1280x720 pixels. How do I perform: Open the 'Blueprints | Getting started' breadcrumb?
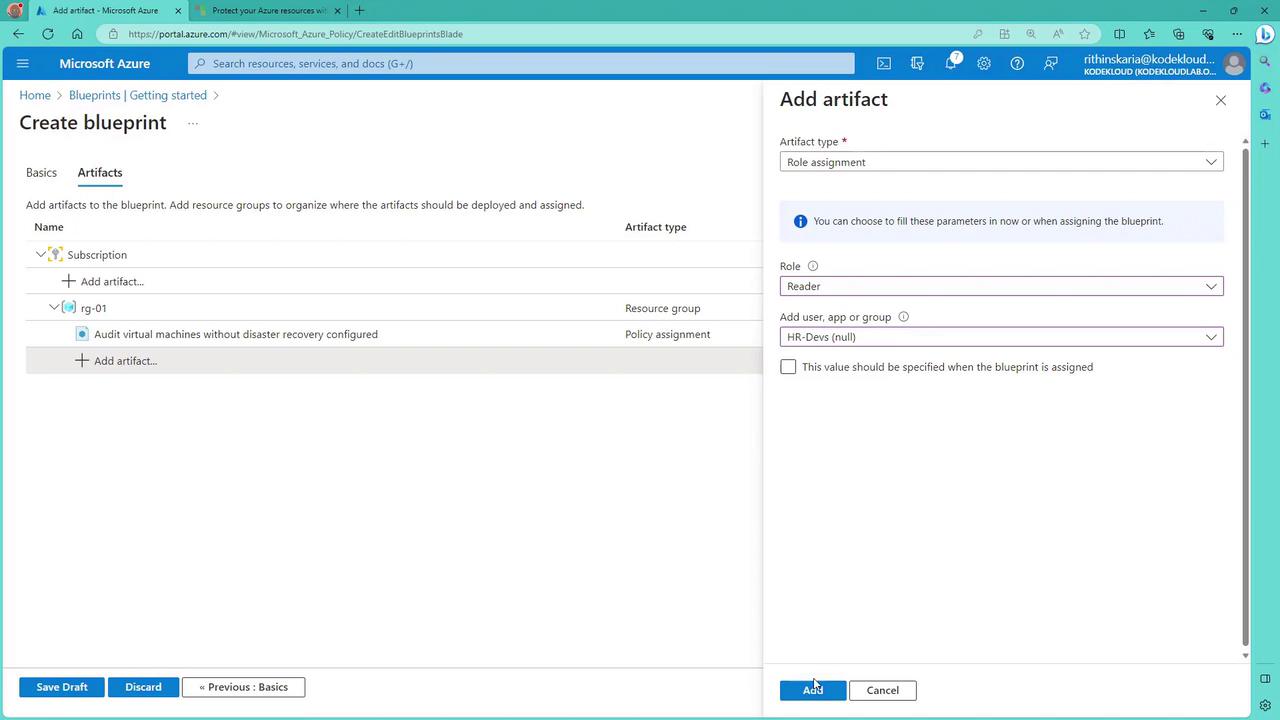point(138,95)
